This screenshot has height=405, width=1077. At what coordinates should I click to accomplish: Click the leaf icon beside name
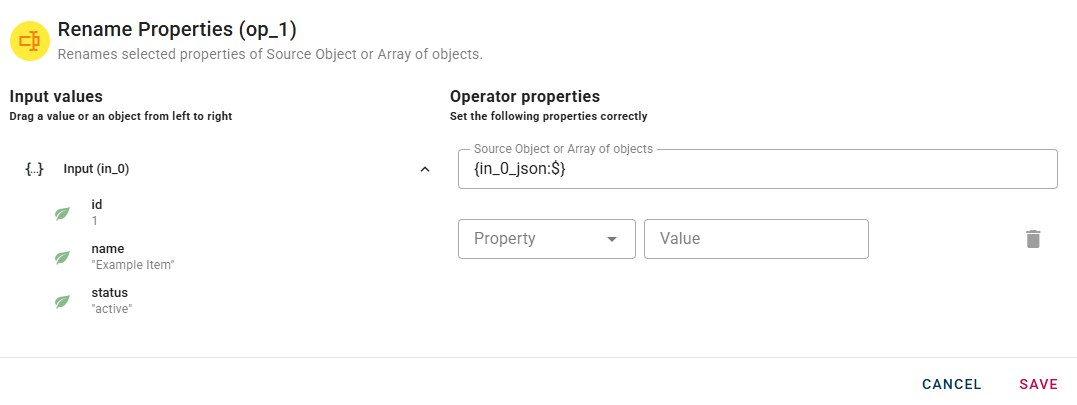pos(62,257)
